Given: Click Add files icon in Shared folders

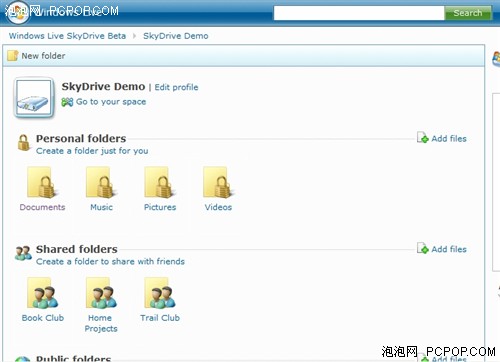Looking at the screenshot, I should [423, 248].
